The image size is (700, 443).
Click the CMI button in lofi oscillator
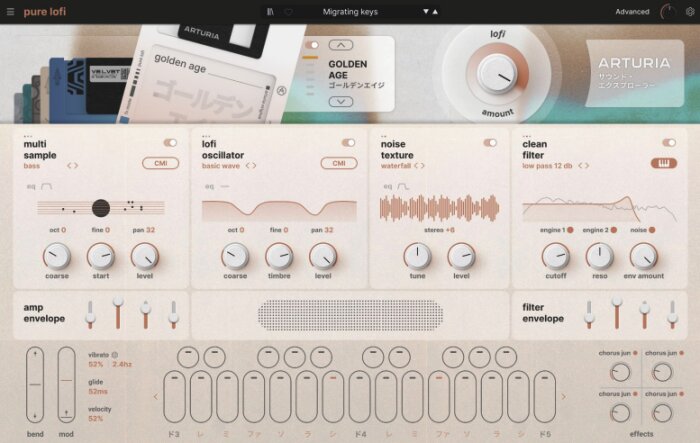click(x=339, y=163)
